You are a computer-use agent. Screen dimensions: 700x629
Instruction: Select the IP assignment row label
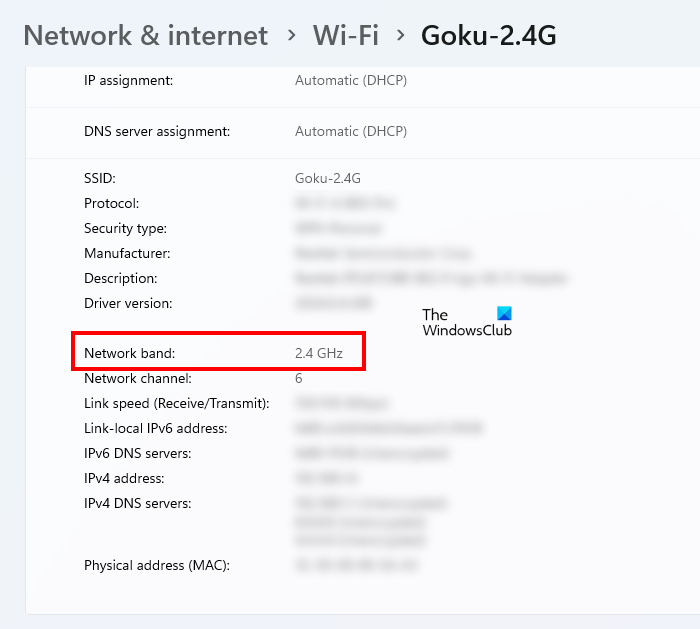coord(129,80)
